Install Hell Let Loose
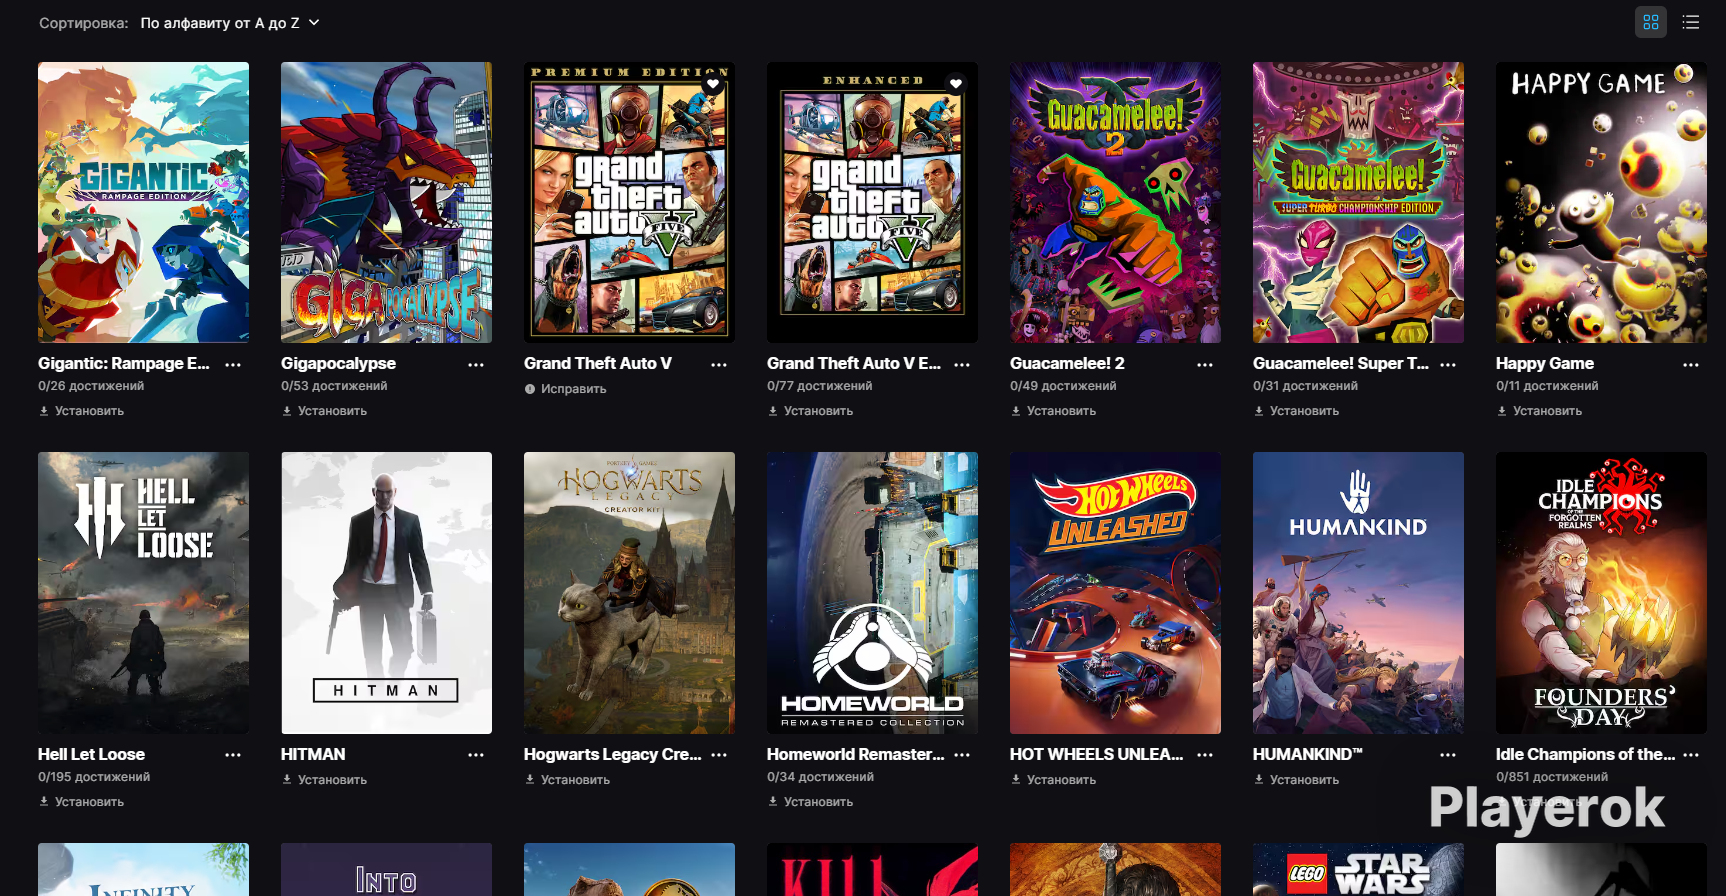The width and height of the screenshot is (1726, 896). click(82, 802)
